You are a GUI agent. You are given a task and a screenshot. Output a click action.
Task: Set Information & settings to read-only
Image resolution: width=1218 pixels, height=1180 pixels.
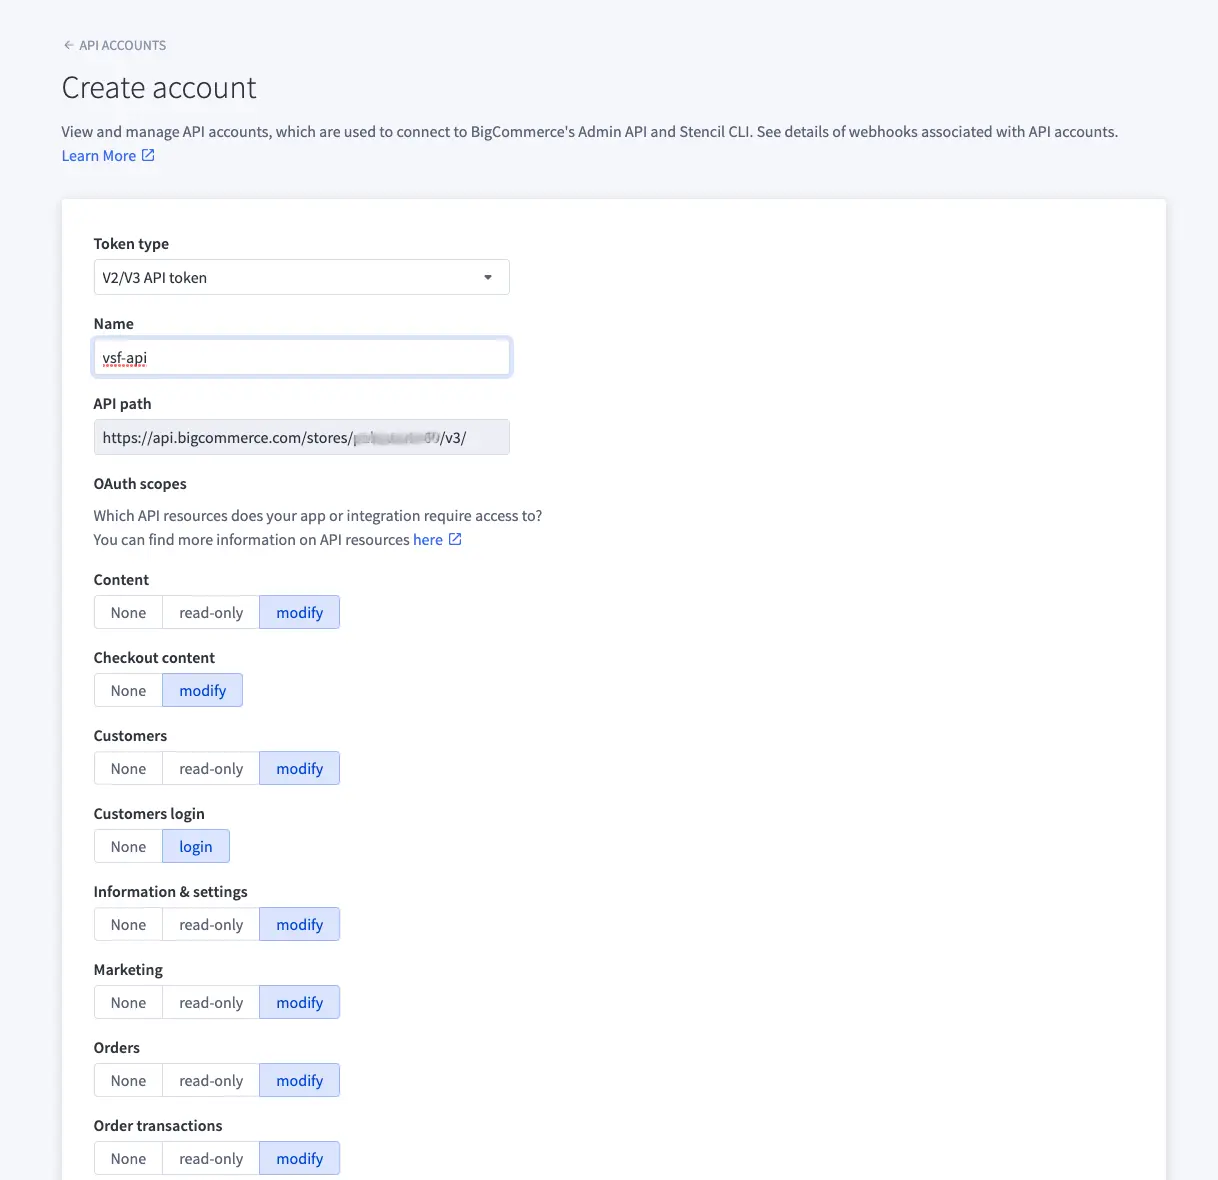coord(210,924)
